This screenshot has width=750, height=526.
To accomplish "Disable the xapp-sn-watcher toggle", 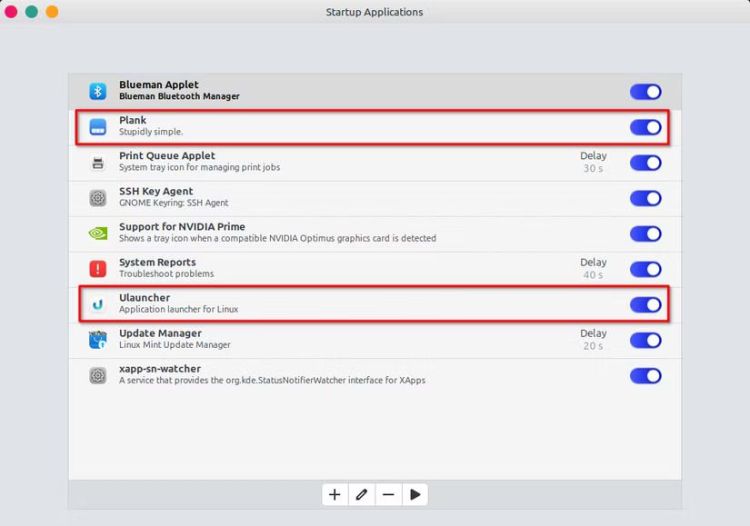I will pyautogui.click(x=645, y=376).
